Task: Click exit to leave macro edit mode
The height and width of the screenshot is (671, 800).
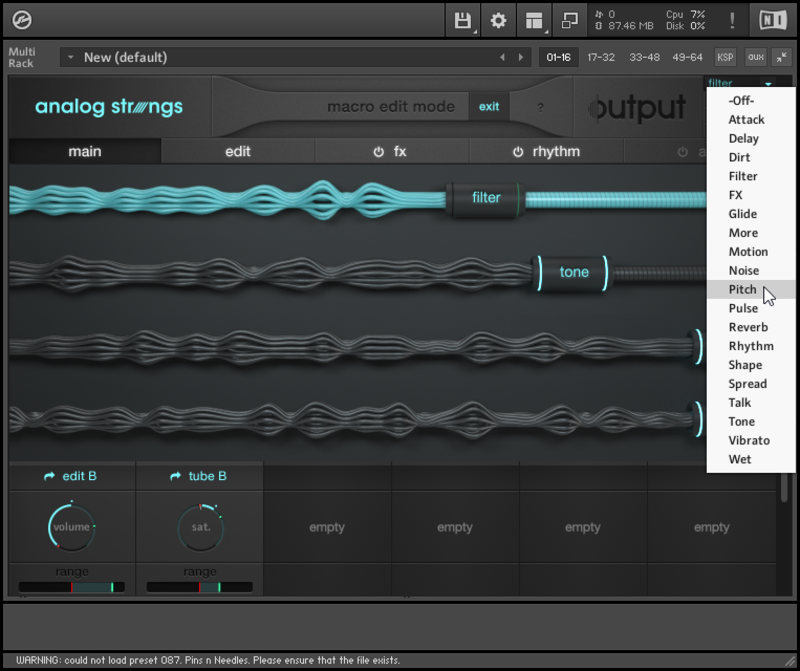Action: (489, 107)
